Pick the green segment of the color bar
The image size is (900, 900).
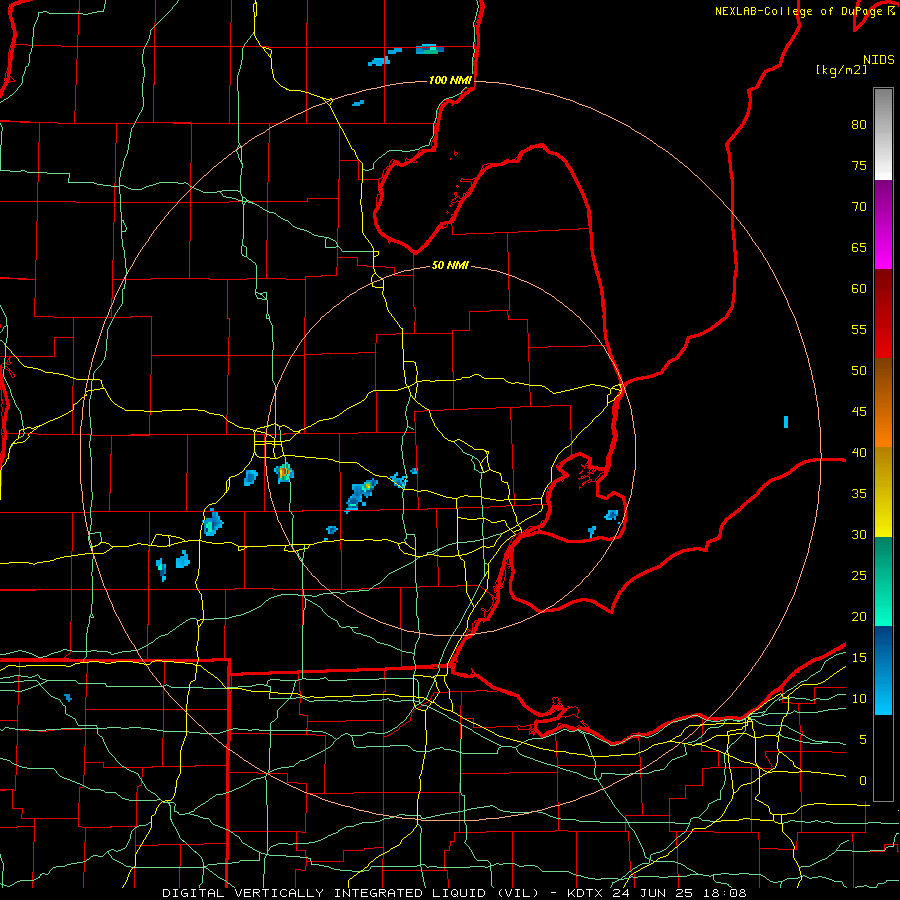click(x=883, y=581)
